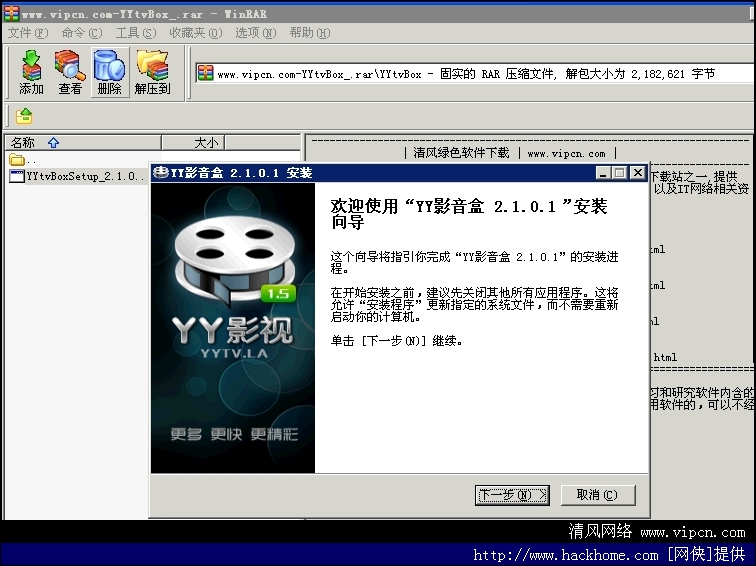Click Next (下一步) button in installer
This screenshot has width=756, height=566.
click(x=512, y=495)
